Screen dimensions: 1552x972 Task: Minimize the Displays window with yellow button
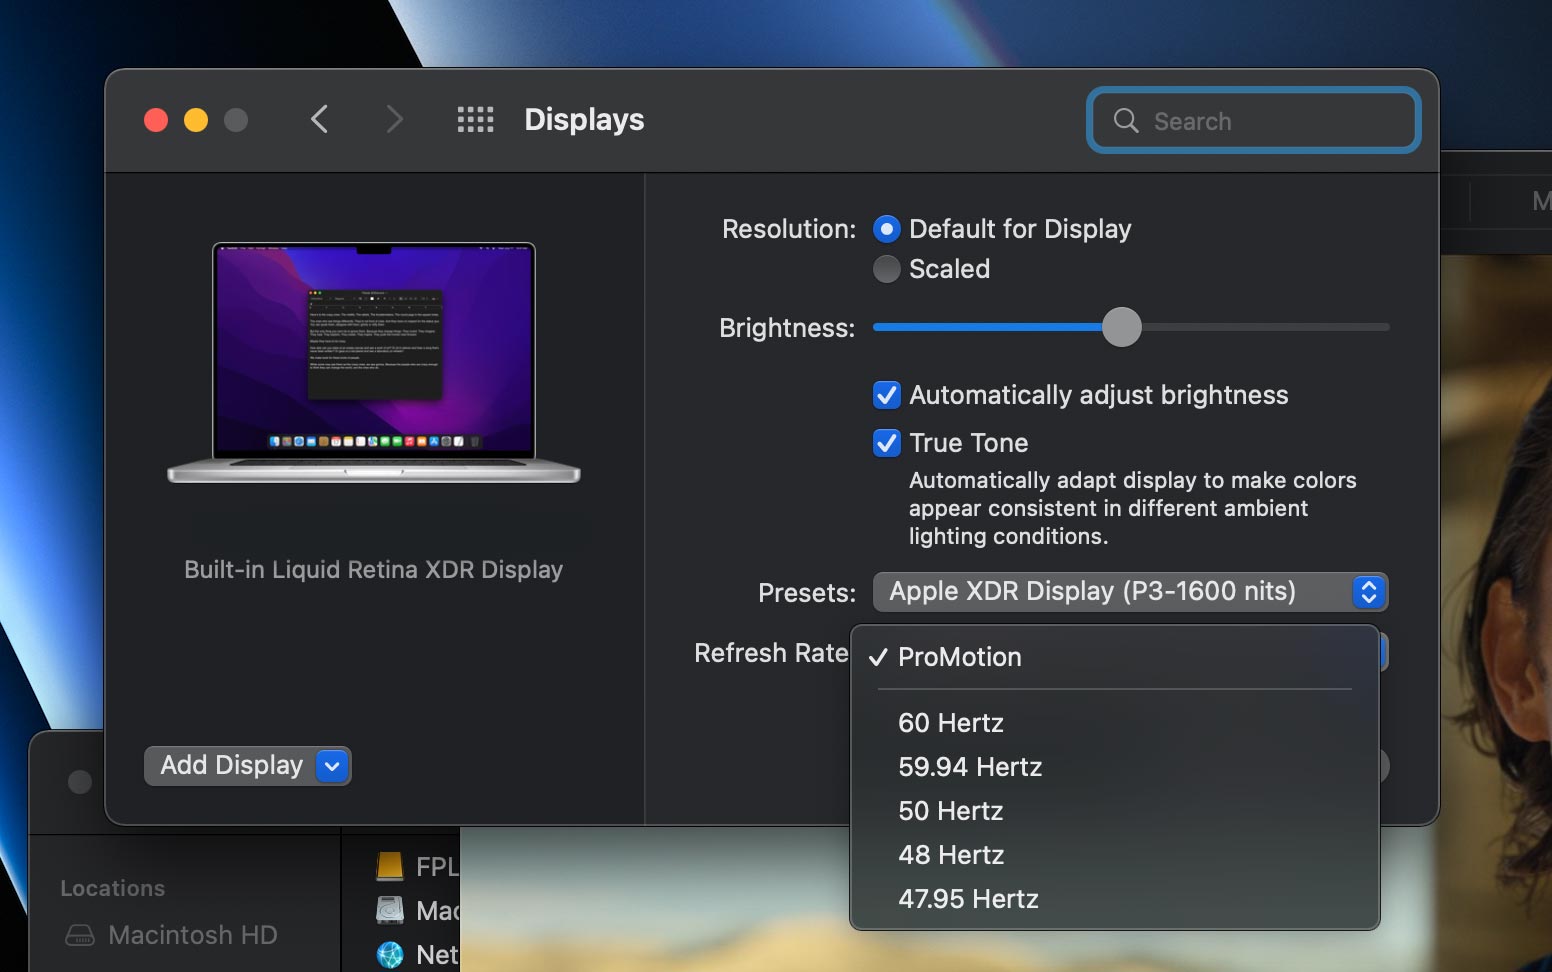(196, 120)
